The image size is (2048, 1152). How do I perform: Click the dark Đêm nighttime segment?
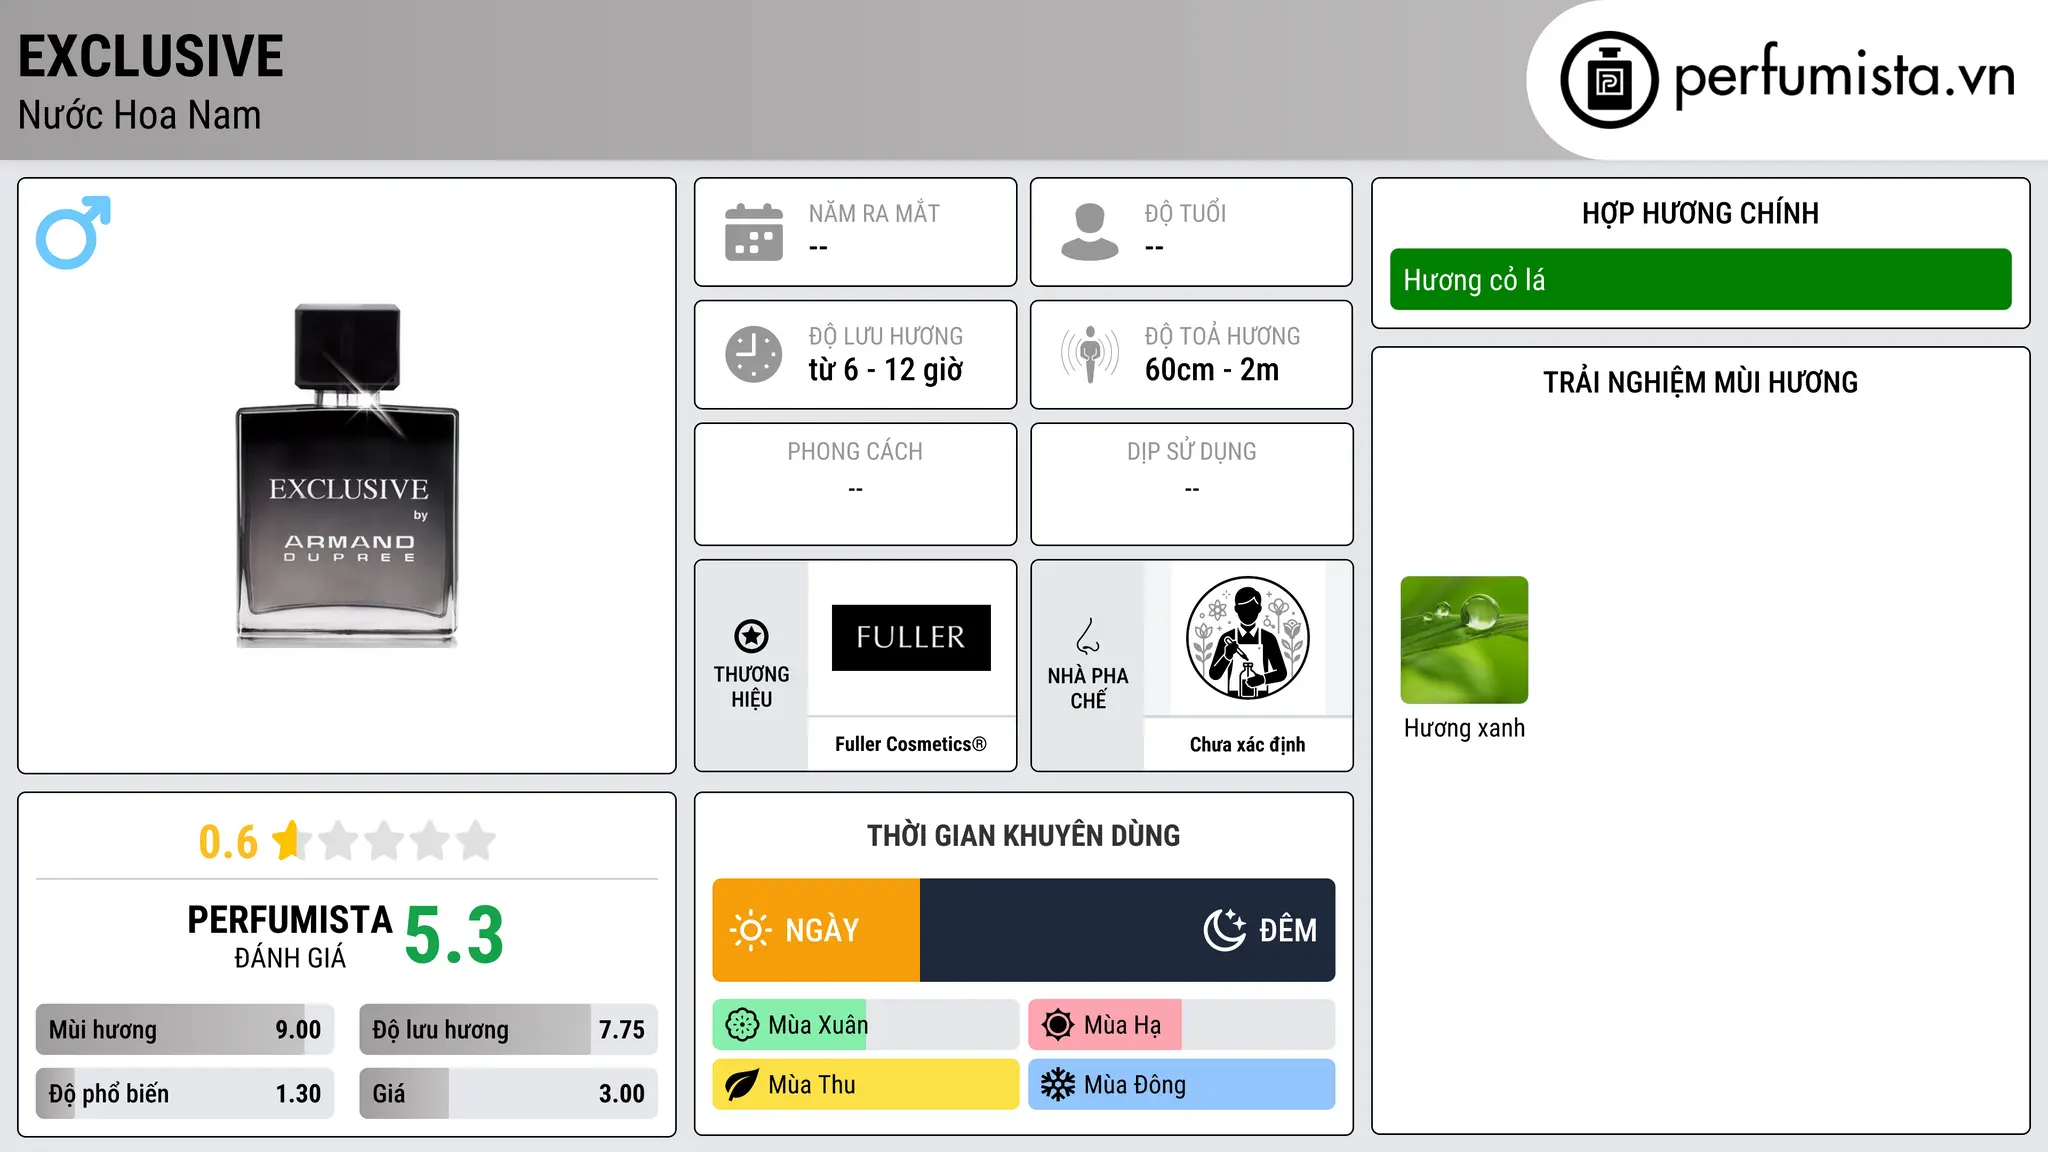coord(1127,930)
